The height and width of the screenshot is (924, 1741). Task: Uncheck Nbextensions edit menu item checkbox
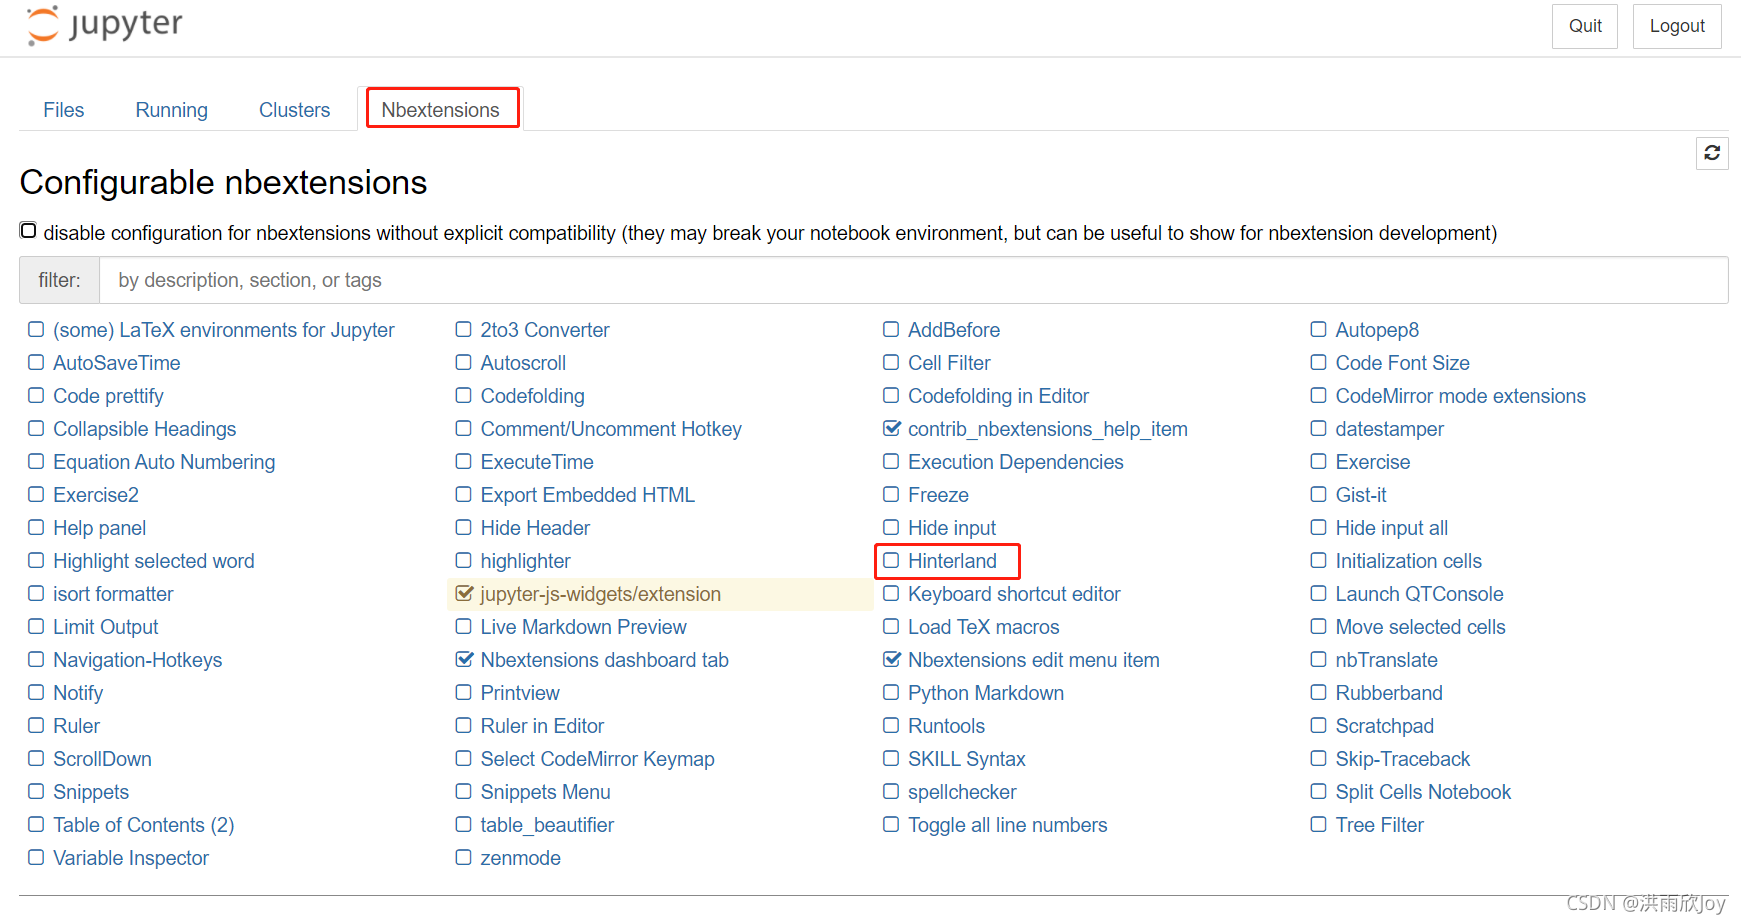point(891,659)
